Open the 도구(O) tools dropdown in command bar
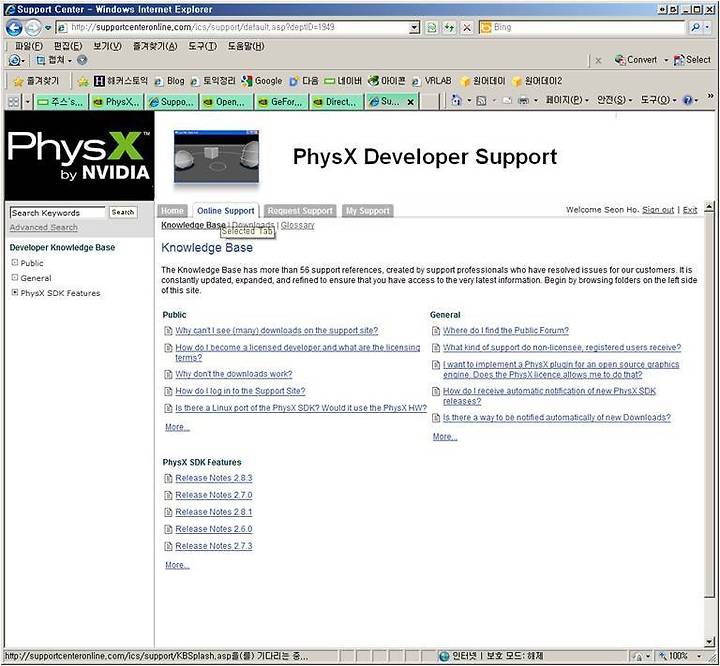Viewport: 720px width, 666px height. pyautogui.click(x=658, y=100)
